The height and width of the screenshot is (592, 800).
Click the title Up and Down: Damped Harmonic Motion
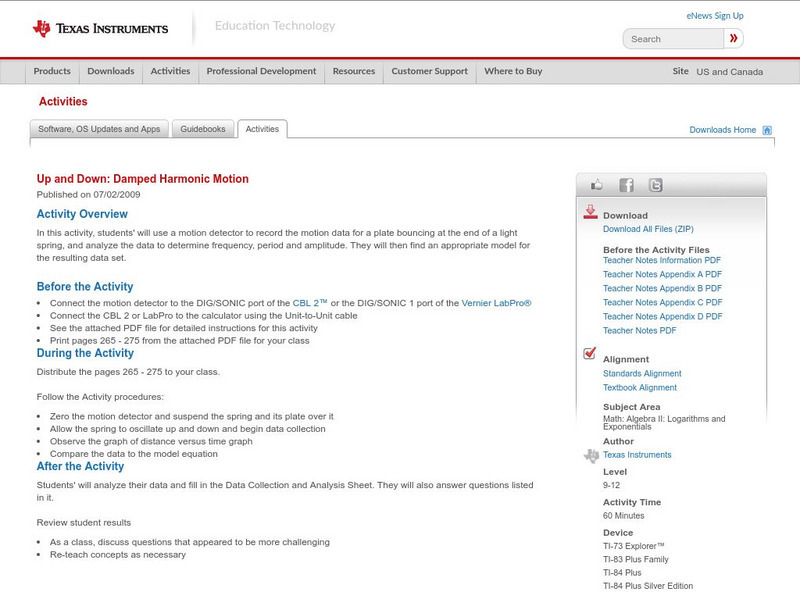coord(142,179)
